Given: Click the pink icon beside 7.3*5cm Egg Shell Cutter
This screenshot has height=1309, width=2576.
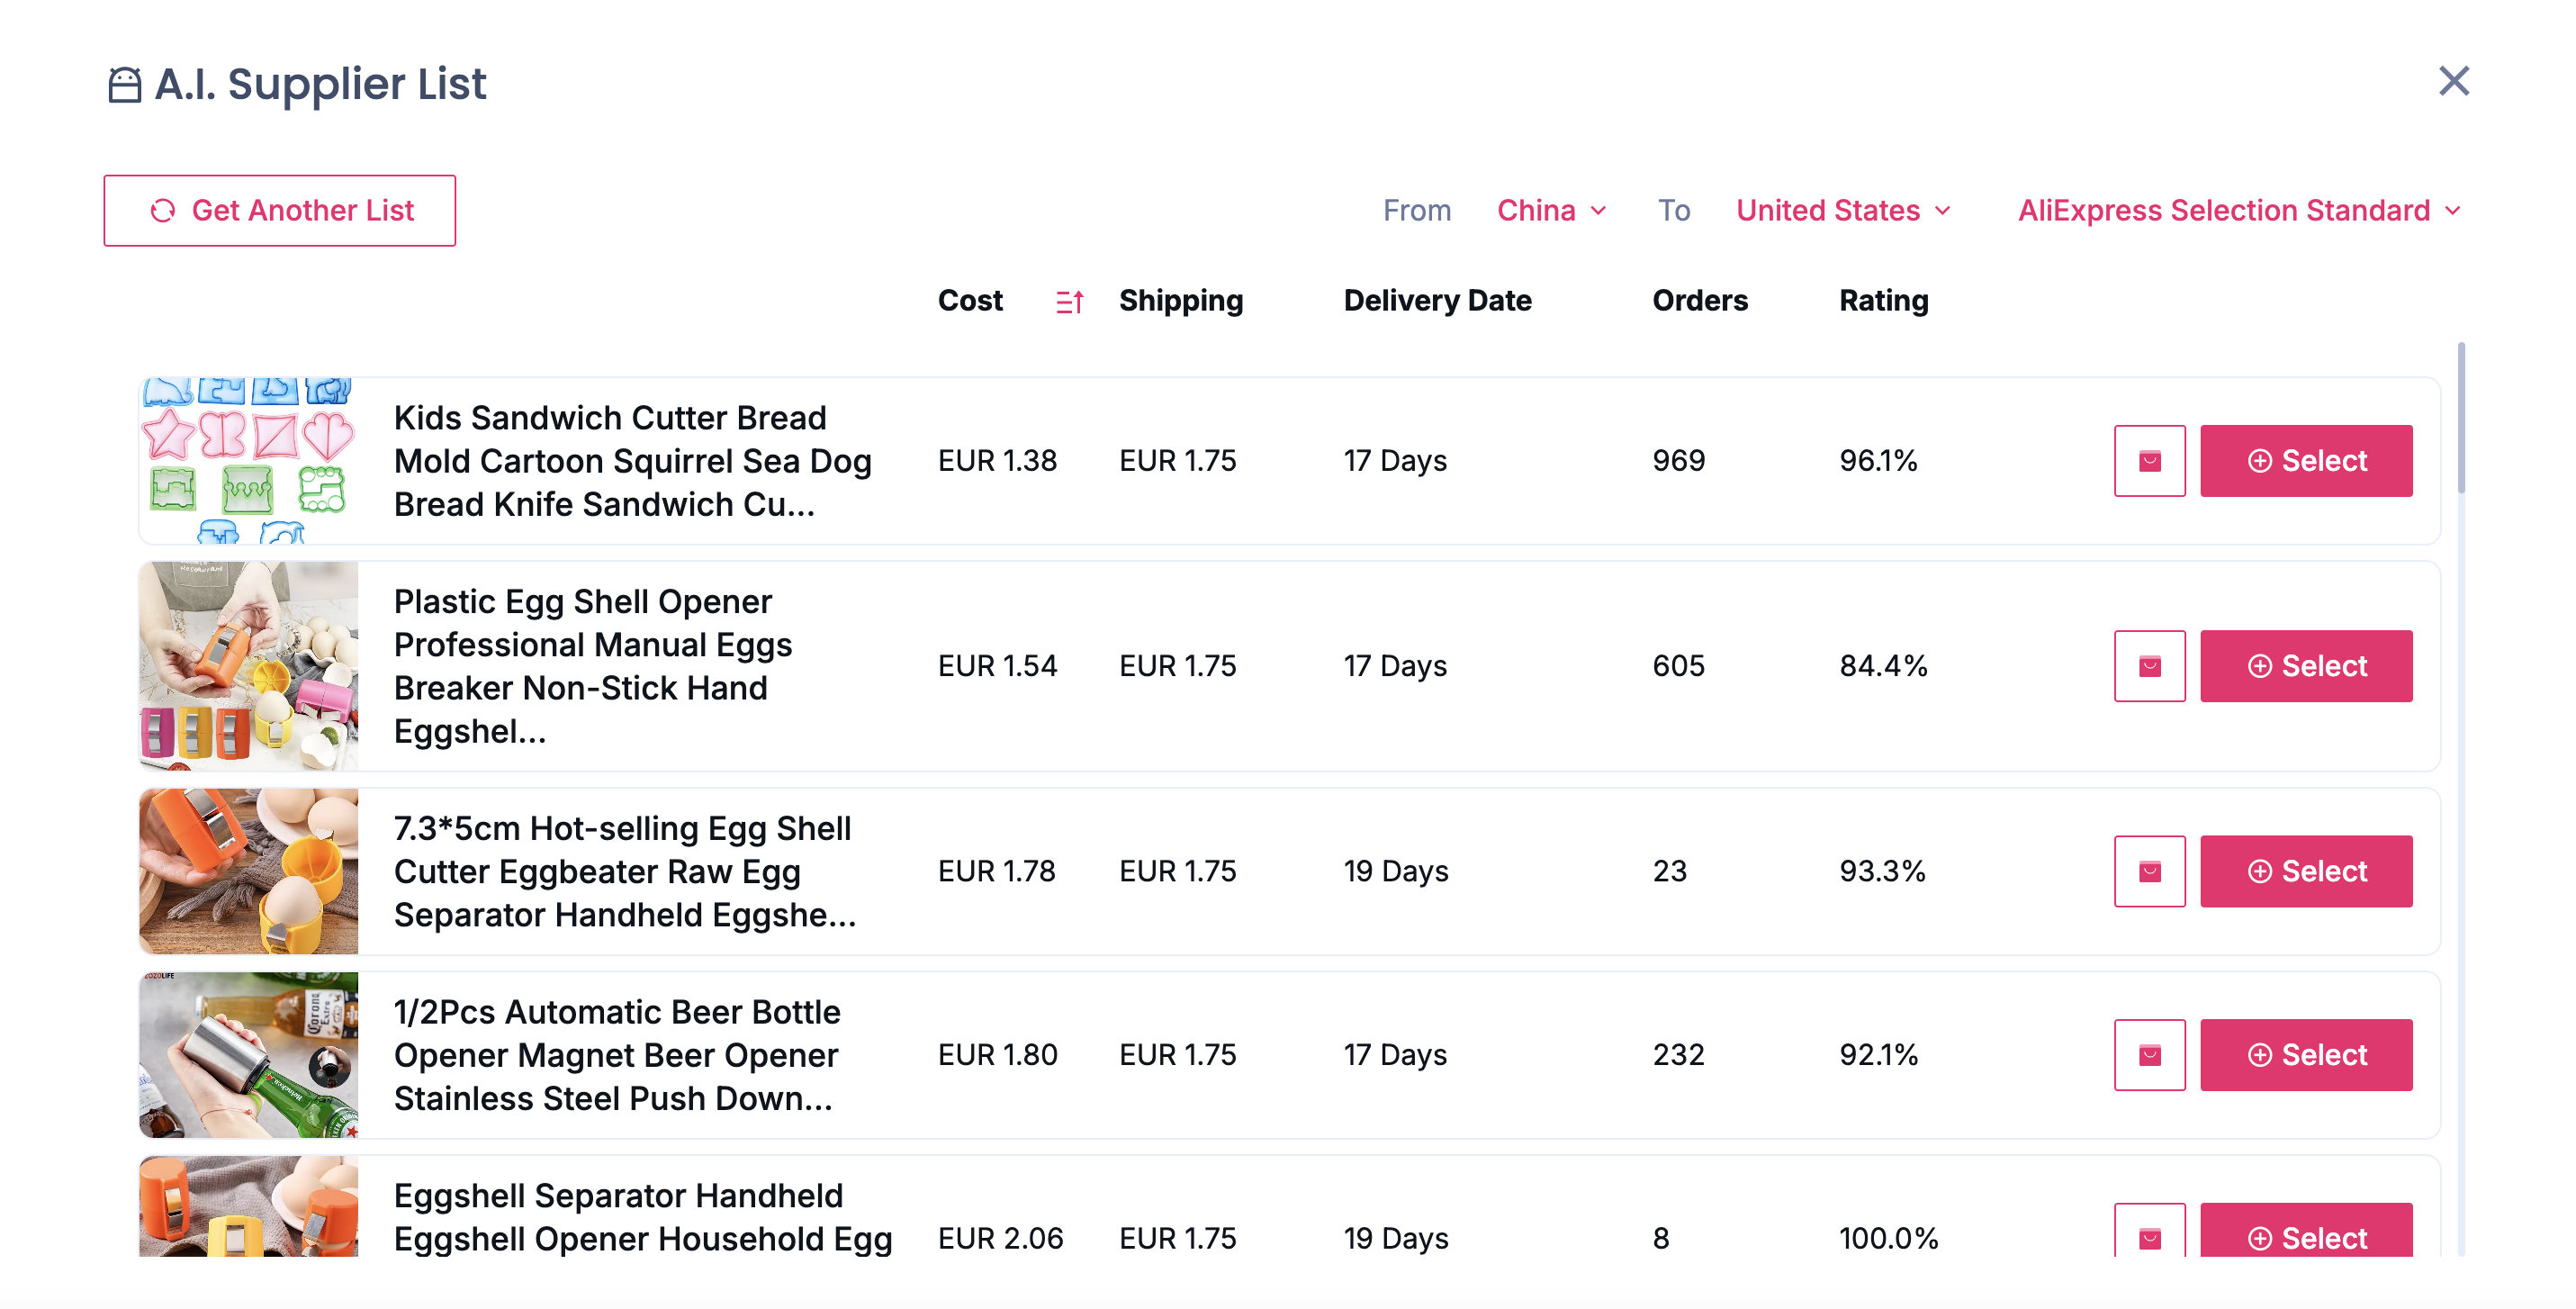Looking at the screenshot, I should coord(2149,871).
